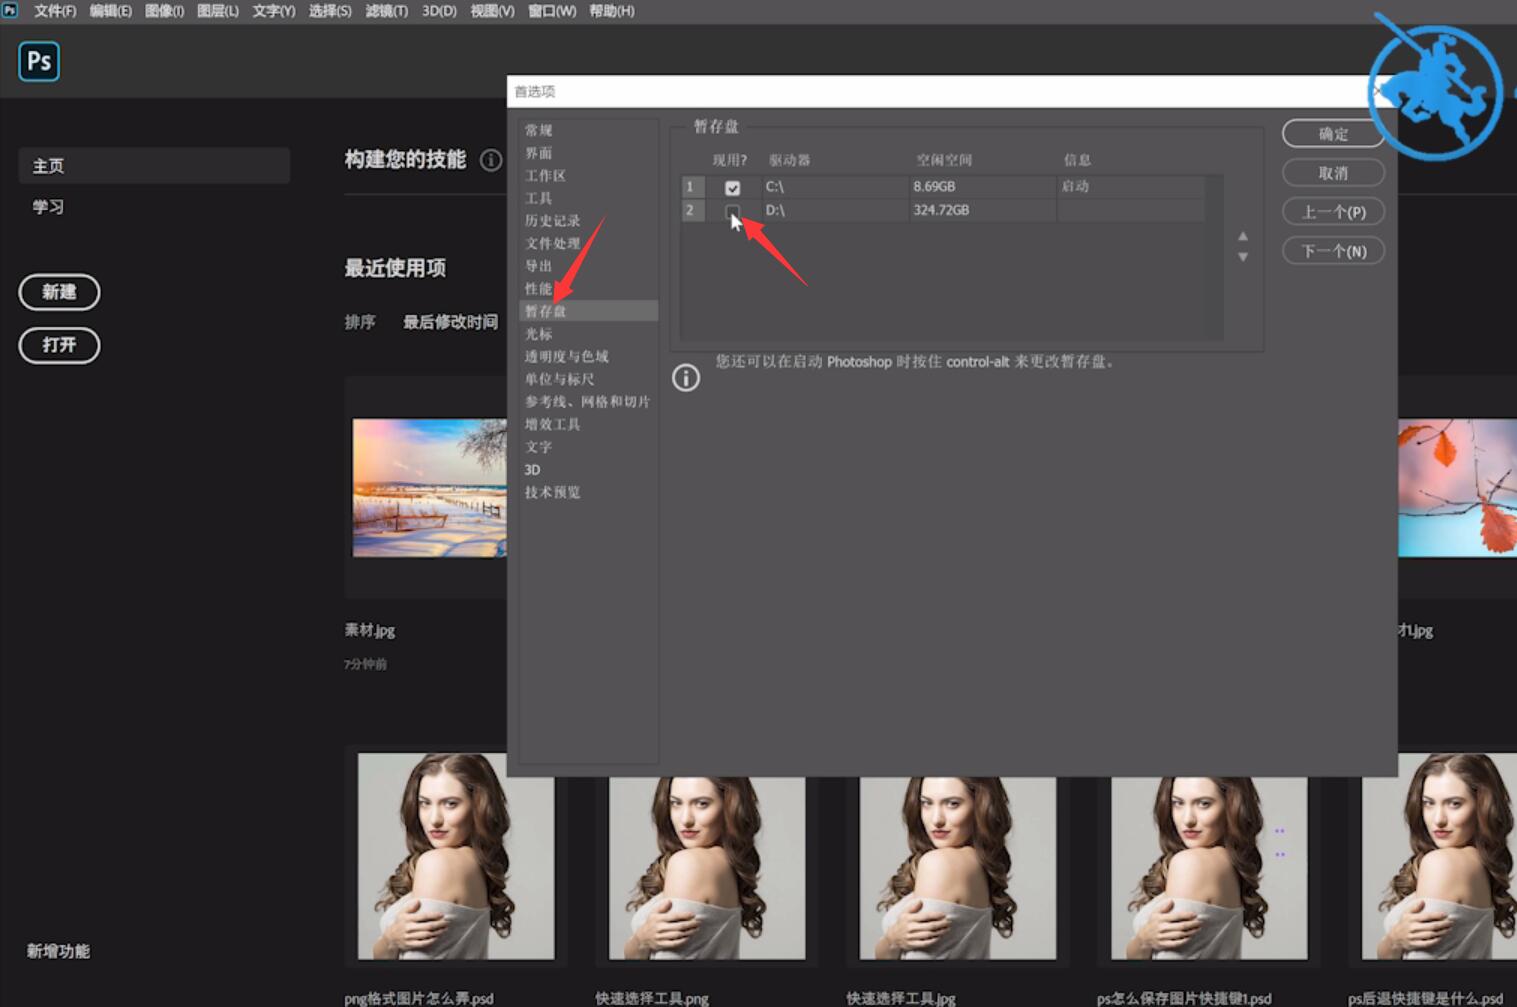
Task: Open the 图像(I) menu
Action: (164, 11)
